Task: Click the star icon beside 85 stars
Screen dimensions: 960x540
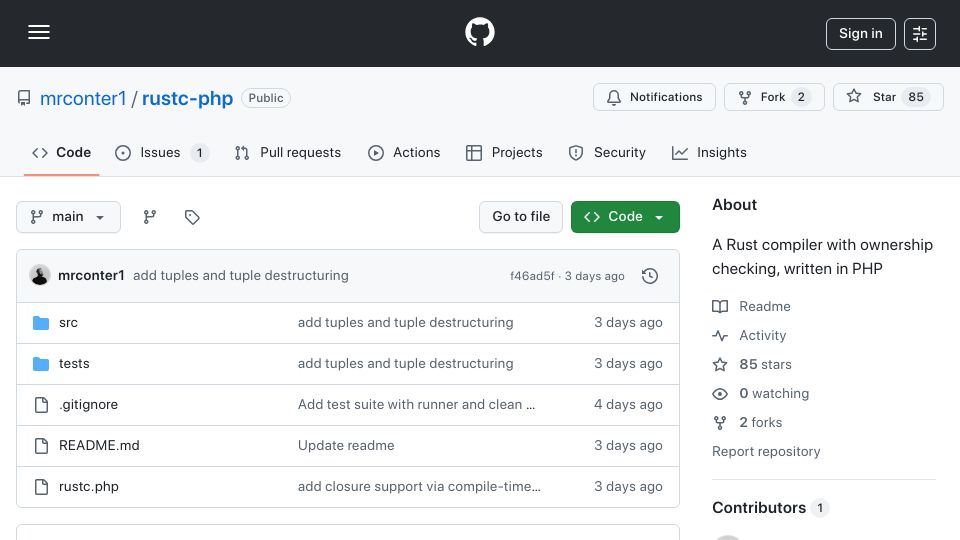Action: coord(720,364)
